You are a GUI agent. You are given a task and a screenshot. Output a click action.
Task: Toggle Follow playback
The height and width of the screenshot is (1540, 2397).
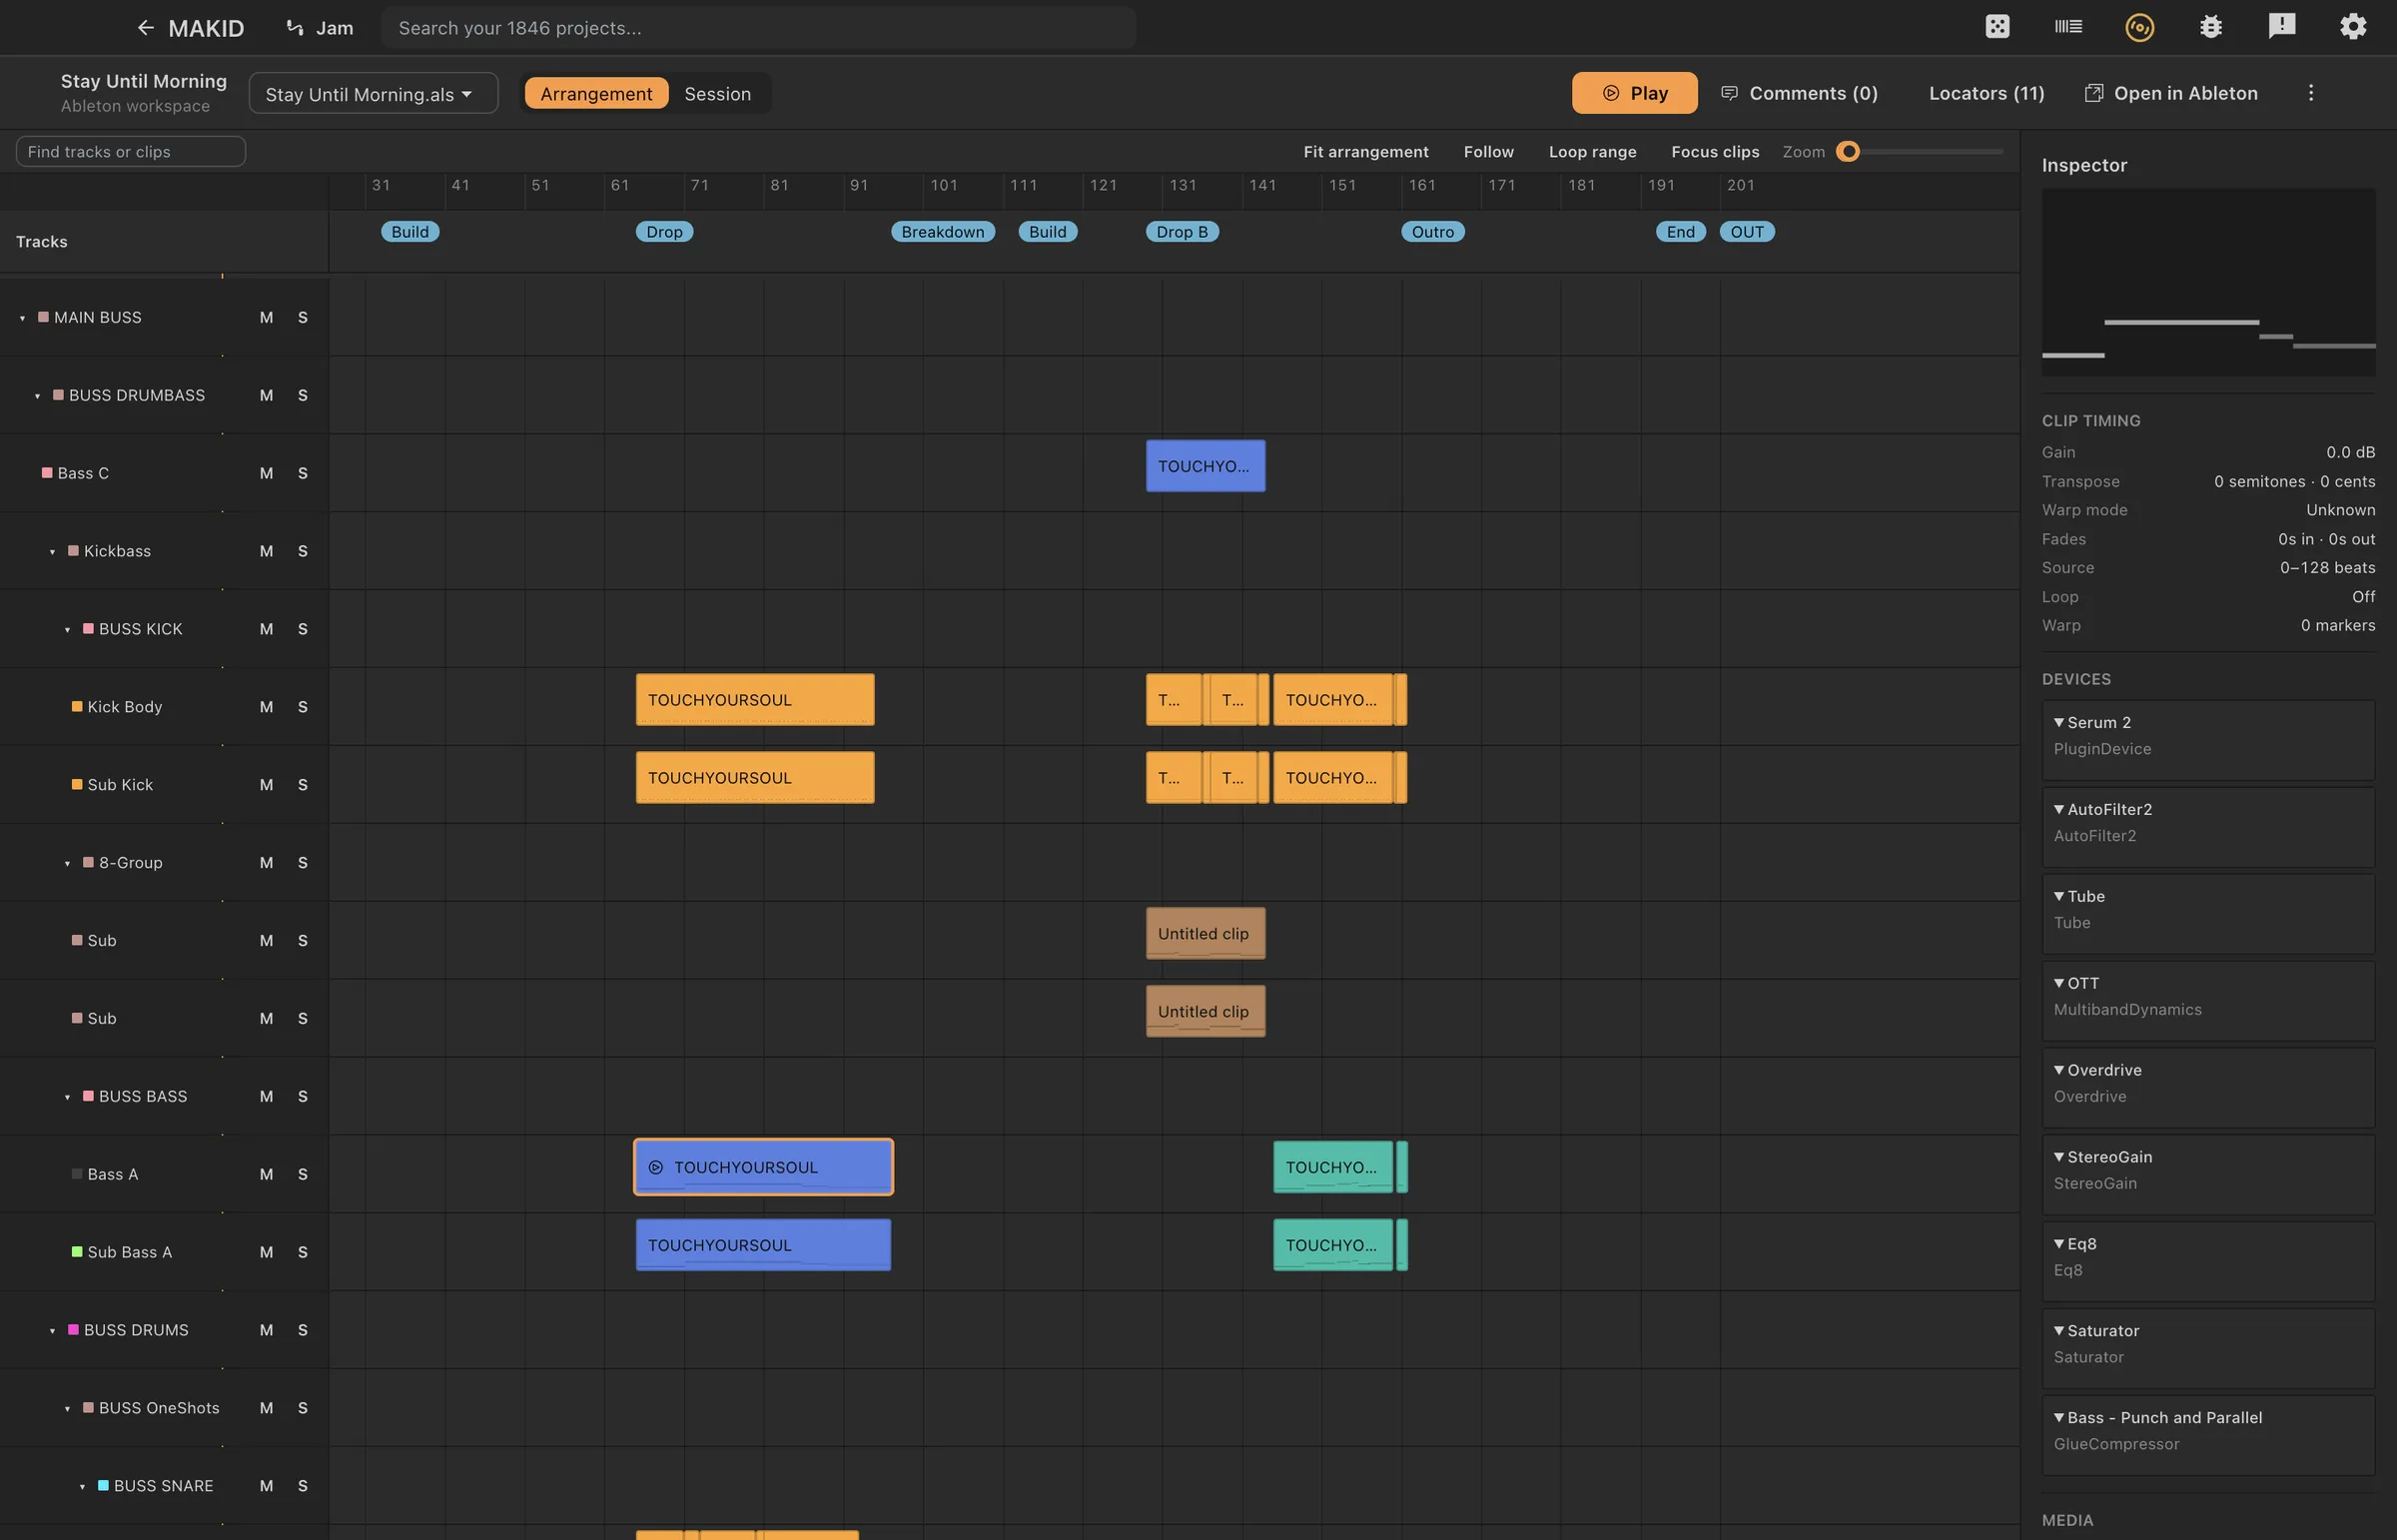click(x=1488, y=152)
